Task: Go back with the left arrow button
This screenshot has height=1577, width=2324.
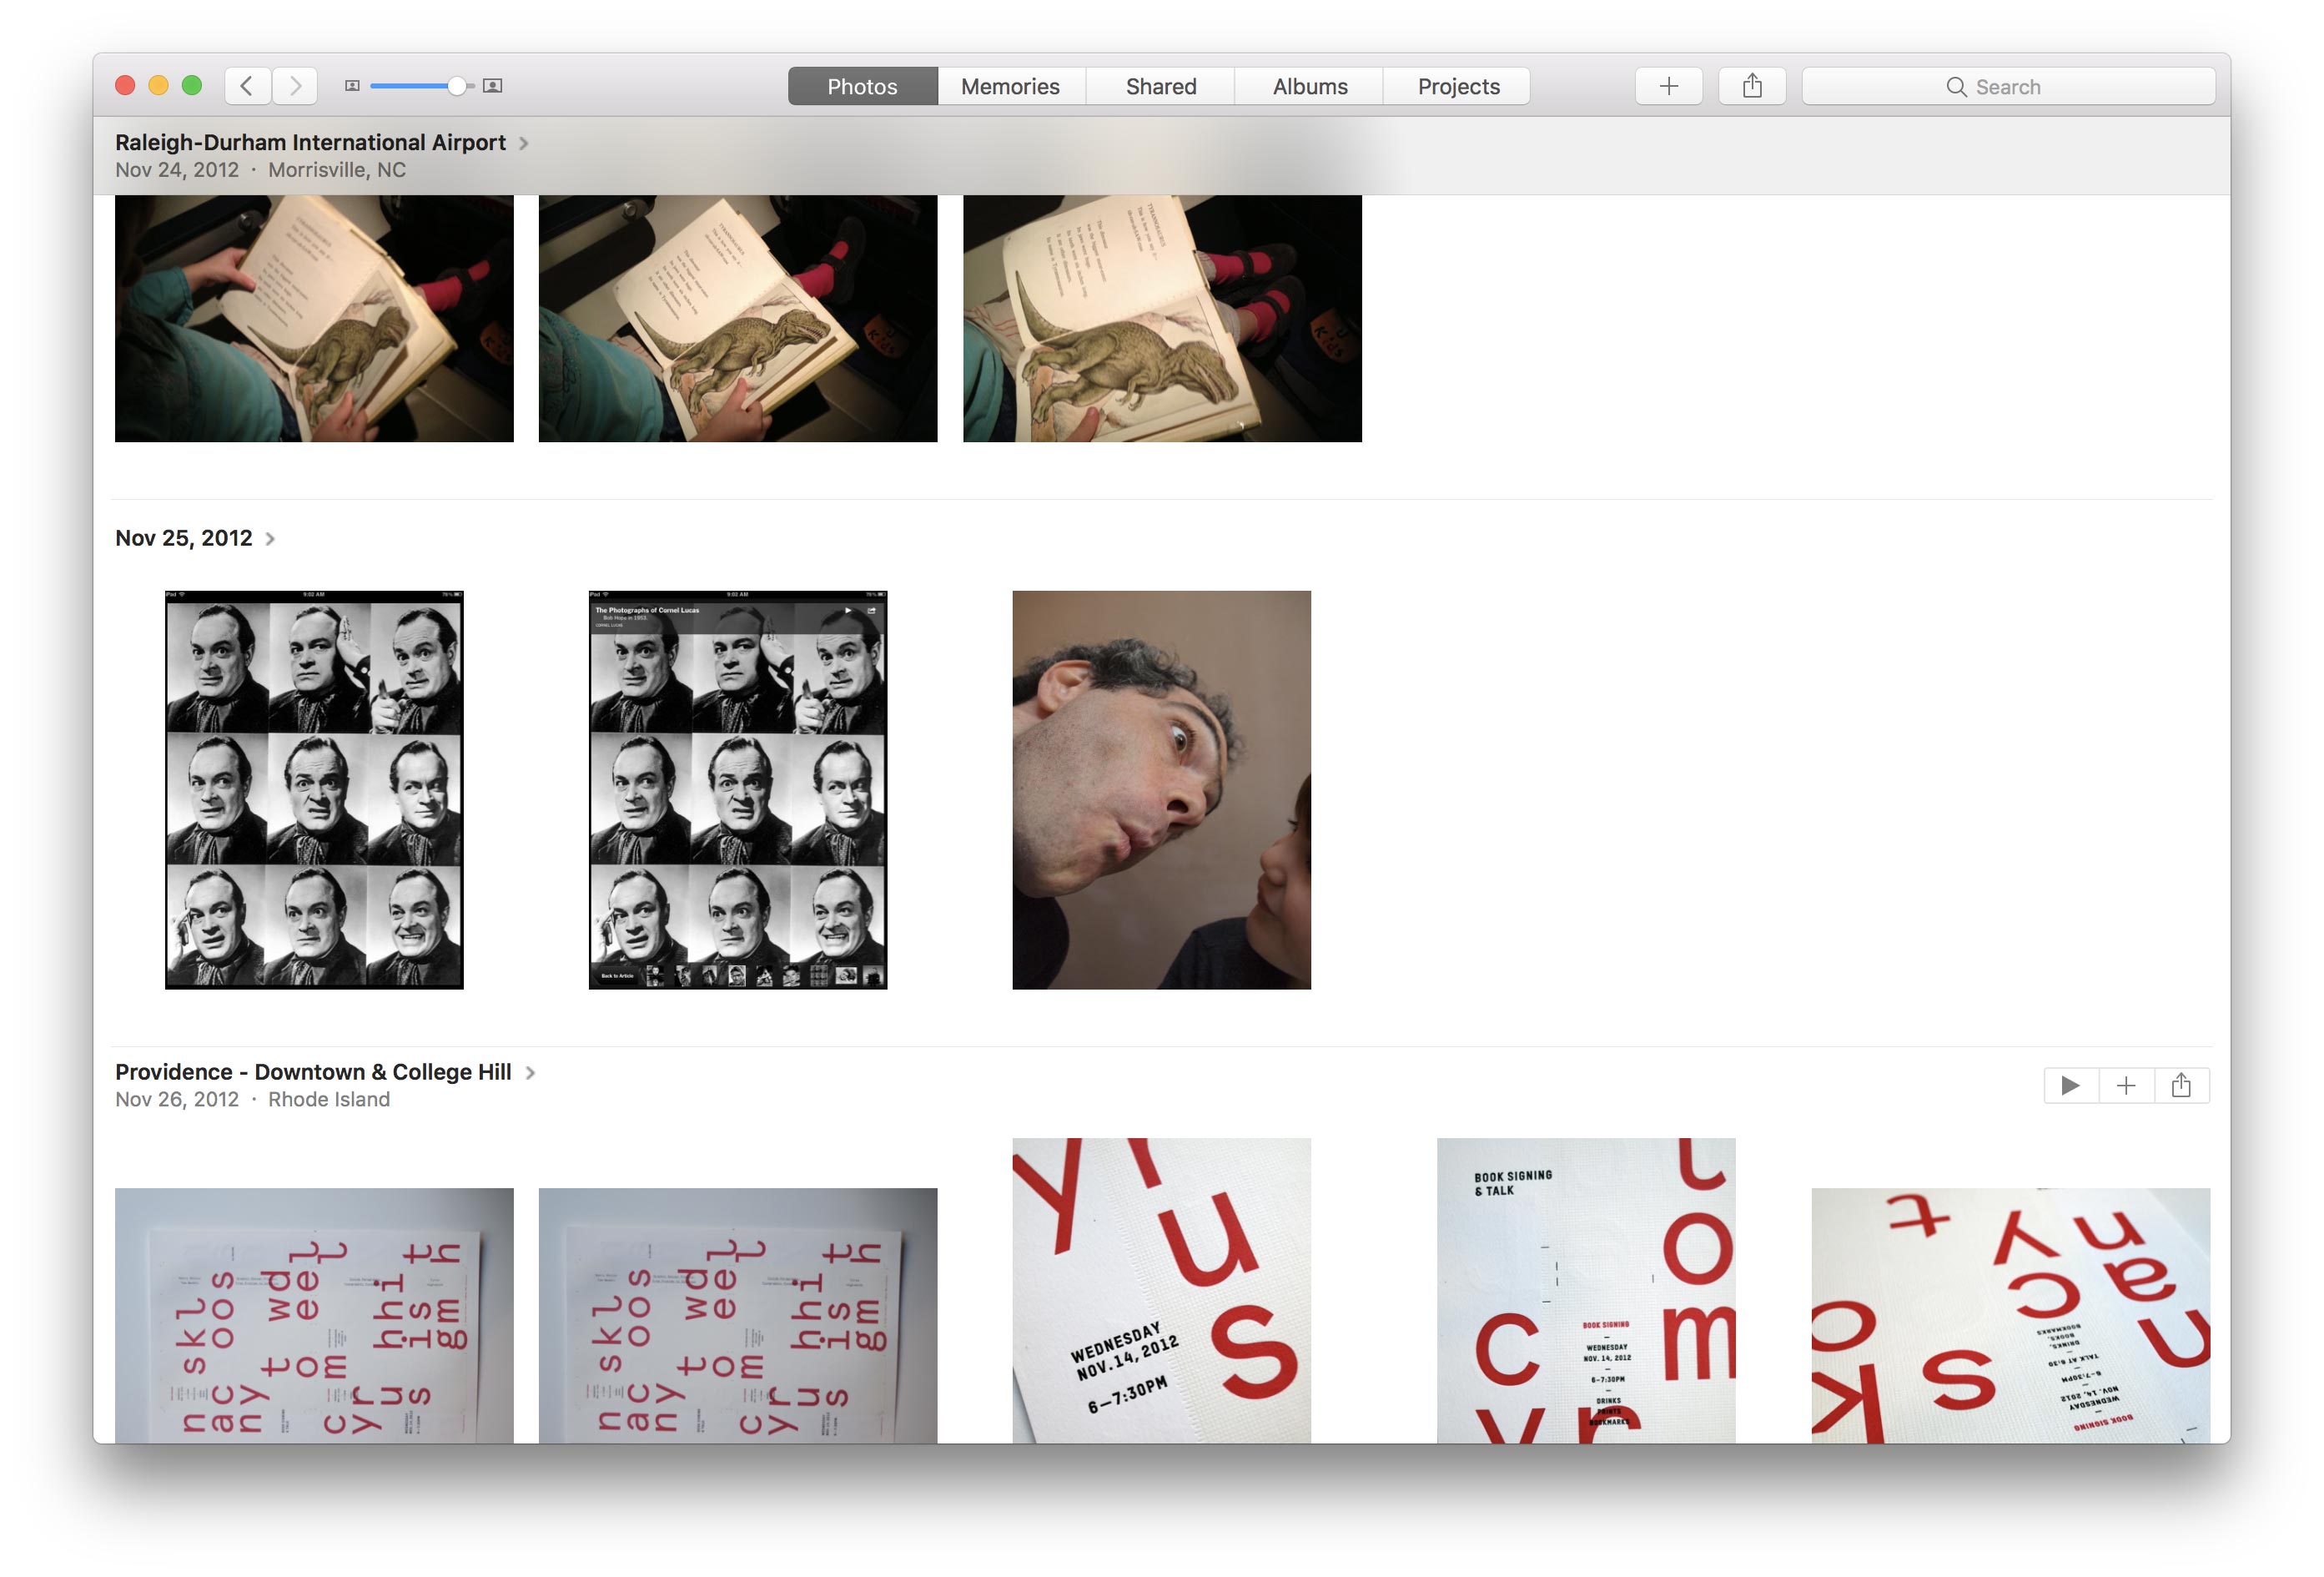Action: 247,86
